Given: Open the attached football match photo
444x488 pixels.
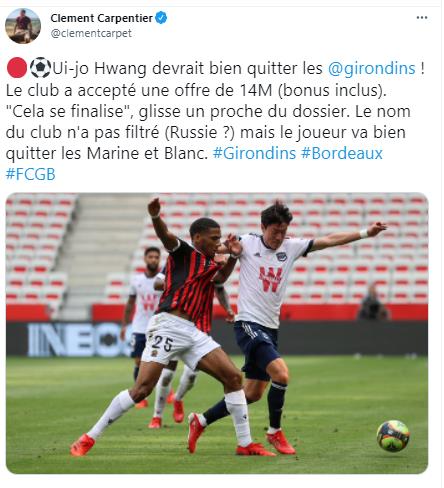Looking at the screenshot, I should tap(217, 333).
